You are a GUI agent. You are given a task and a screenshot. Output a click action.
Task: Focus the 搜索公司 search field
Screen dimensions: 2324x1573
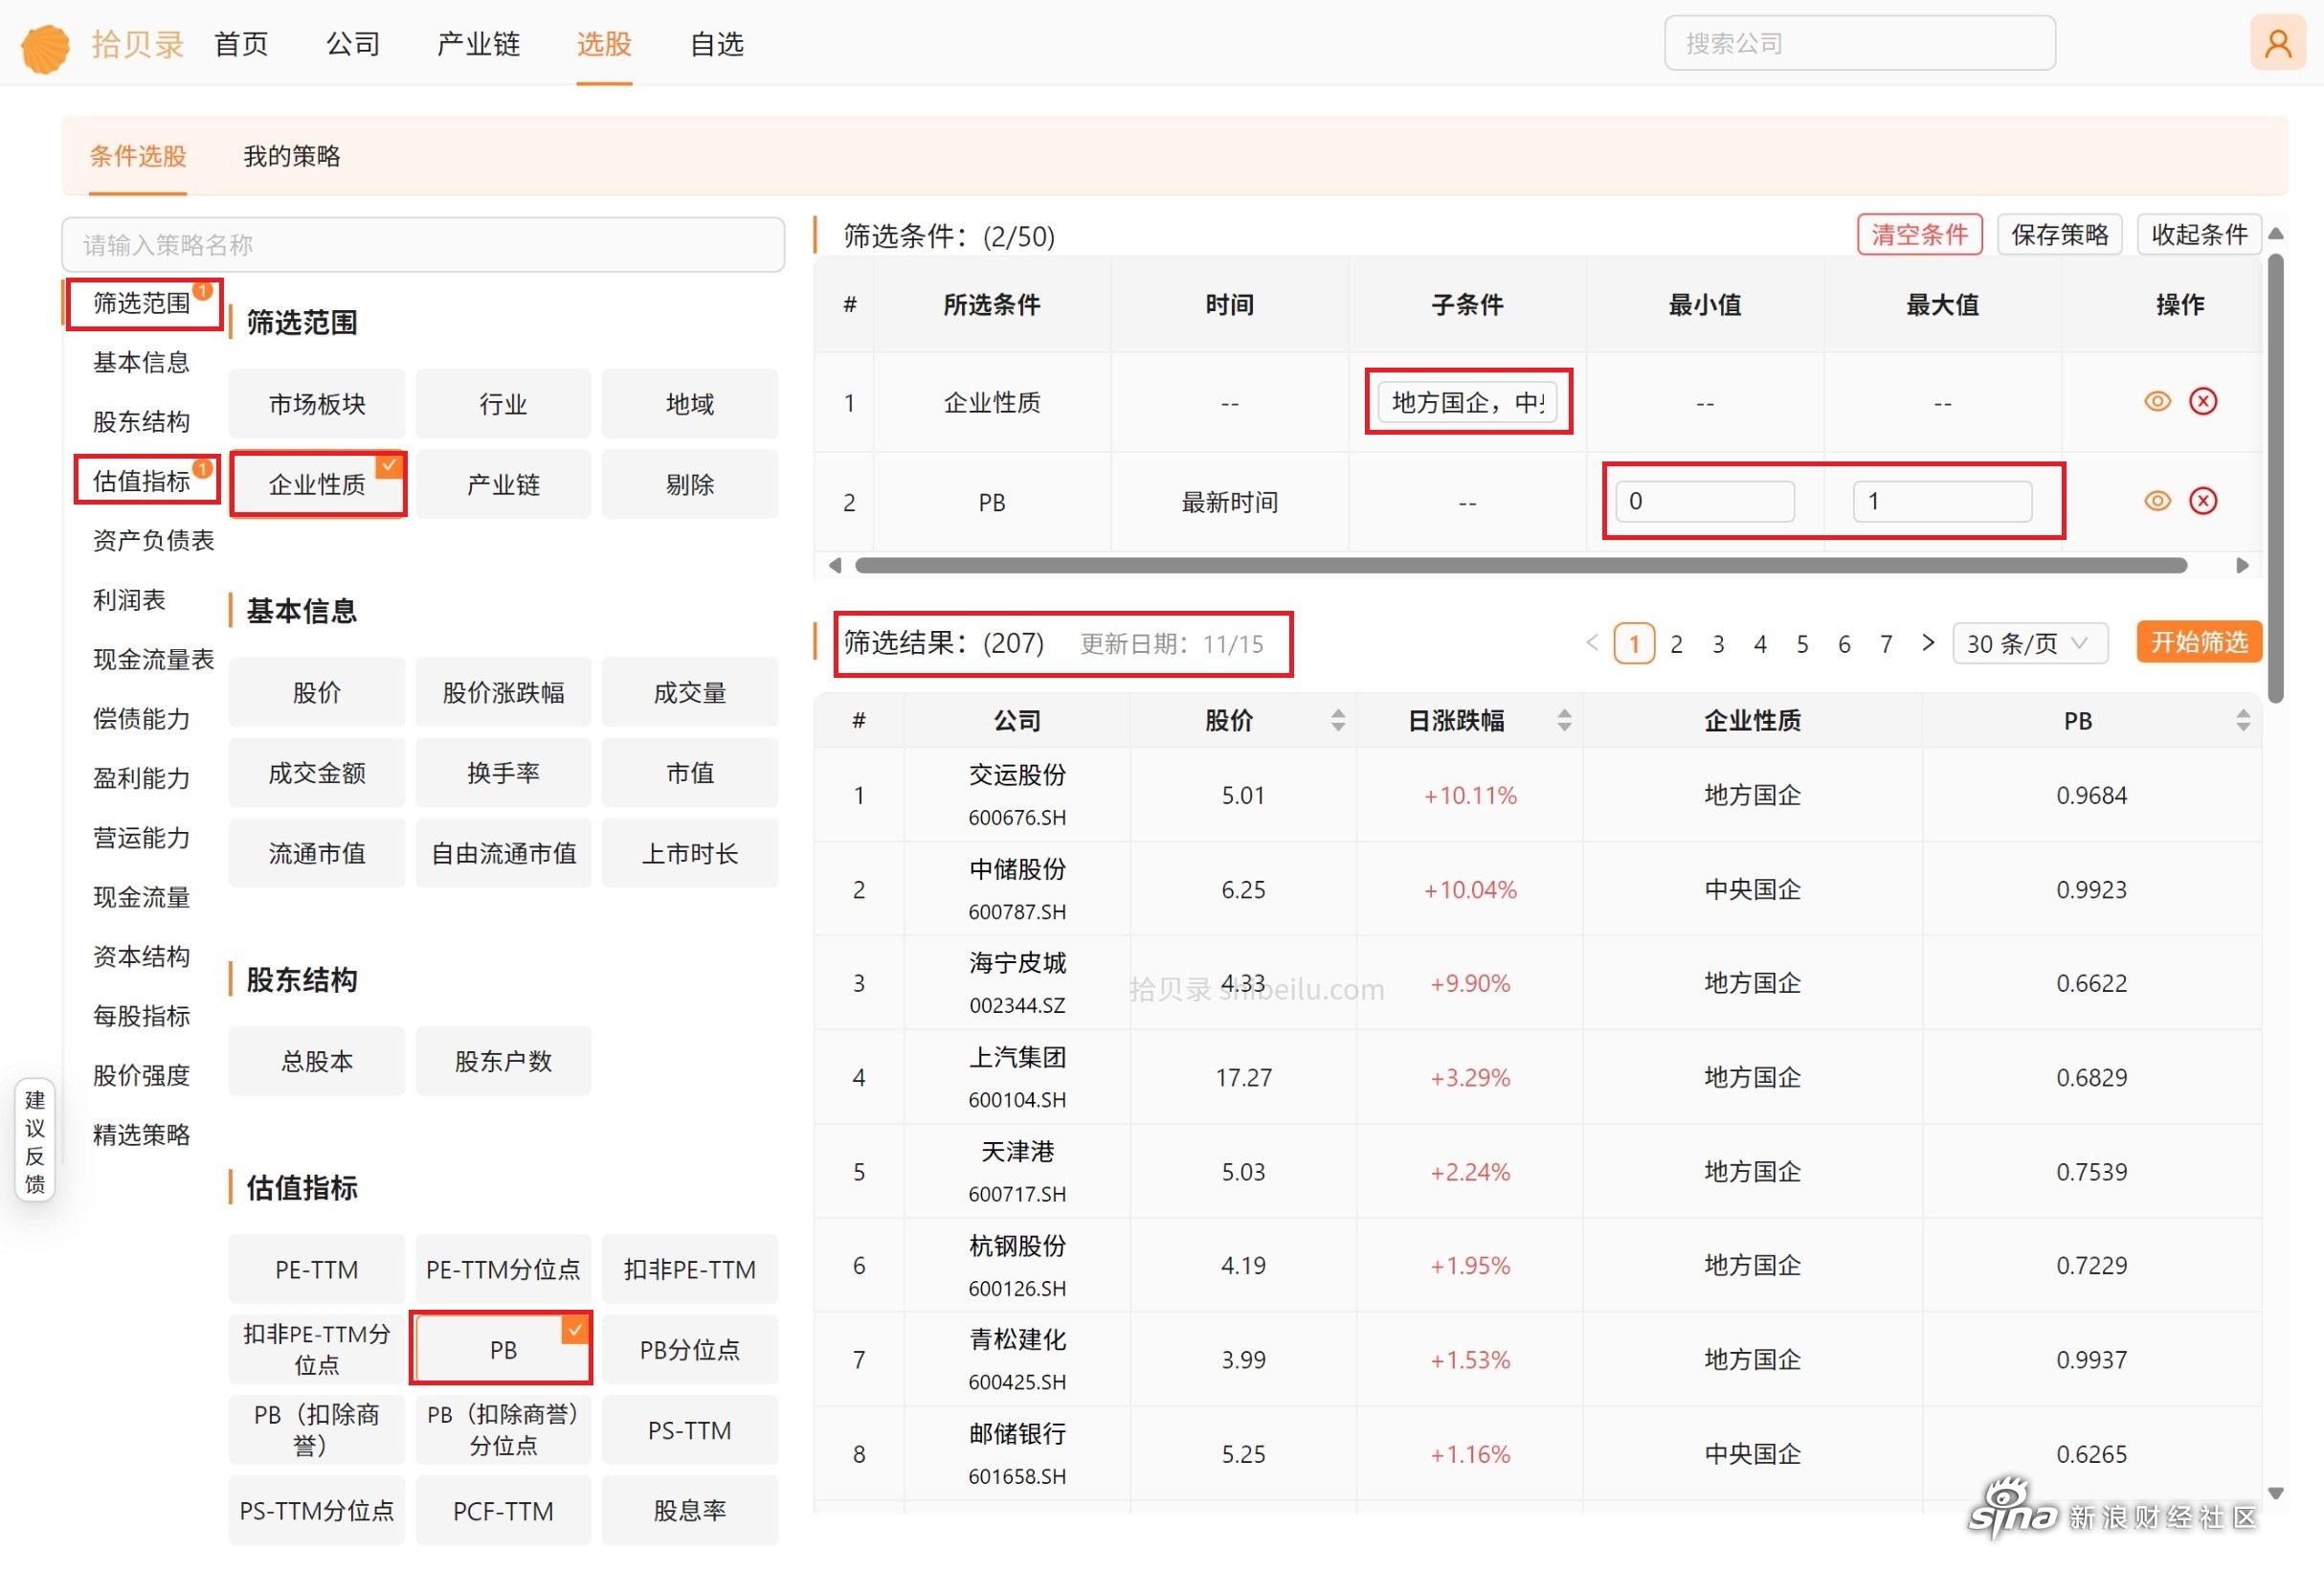[1859, 43]
